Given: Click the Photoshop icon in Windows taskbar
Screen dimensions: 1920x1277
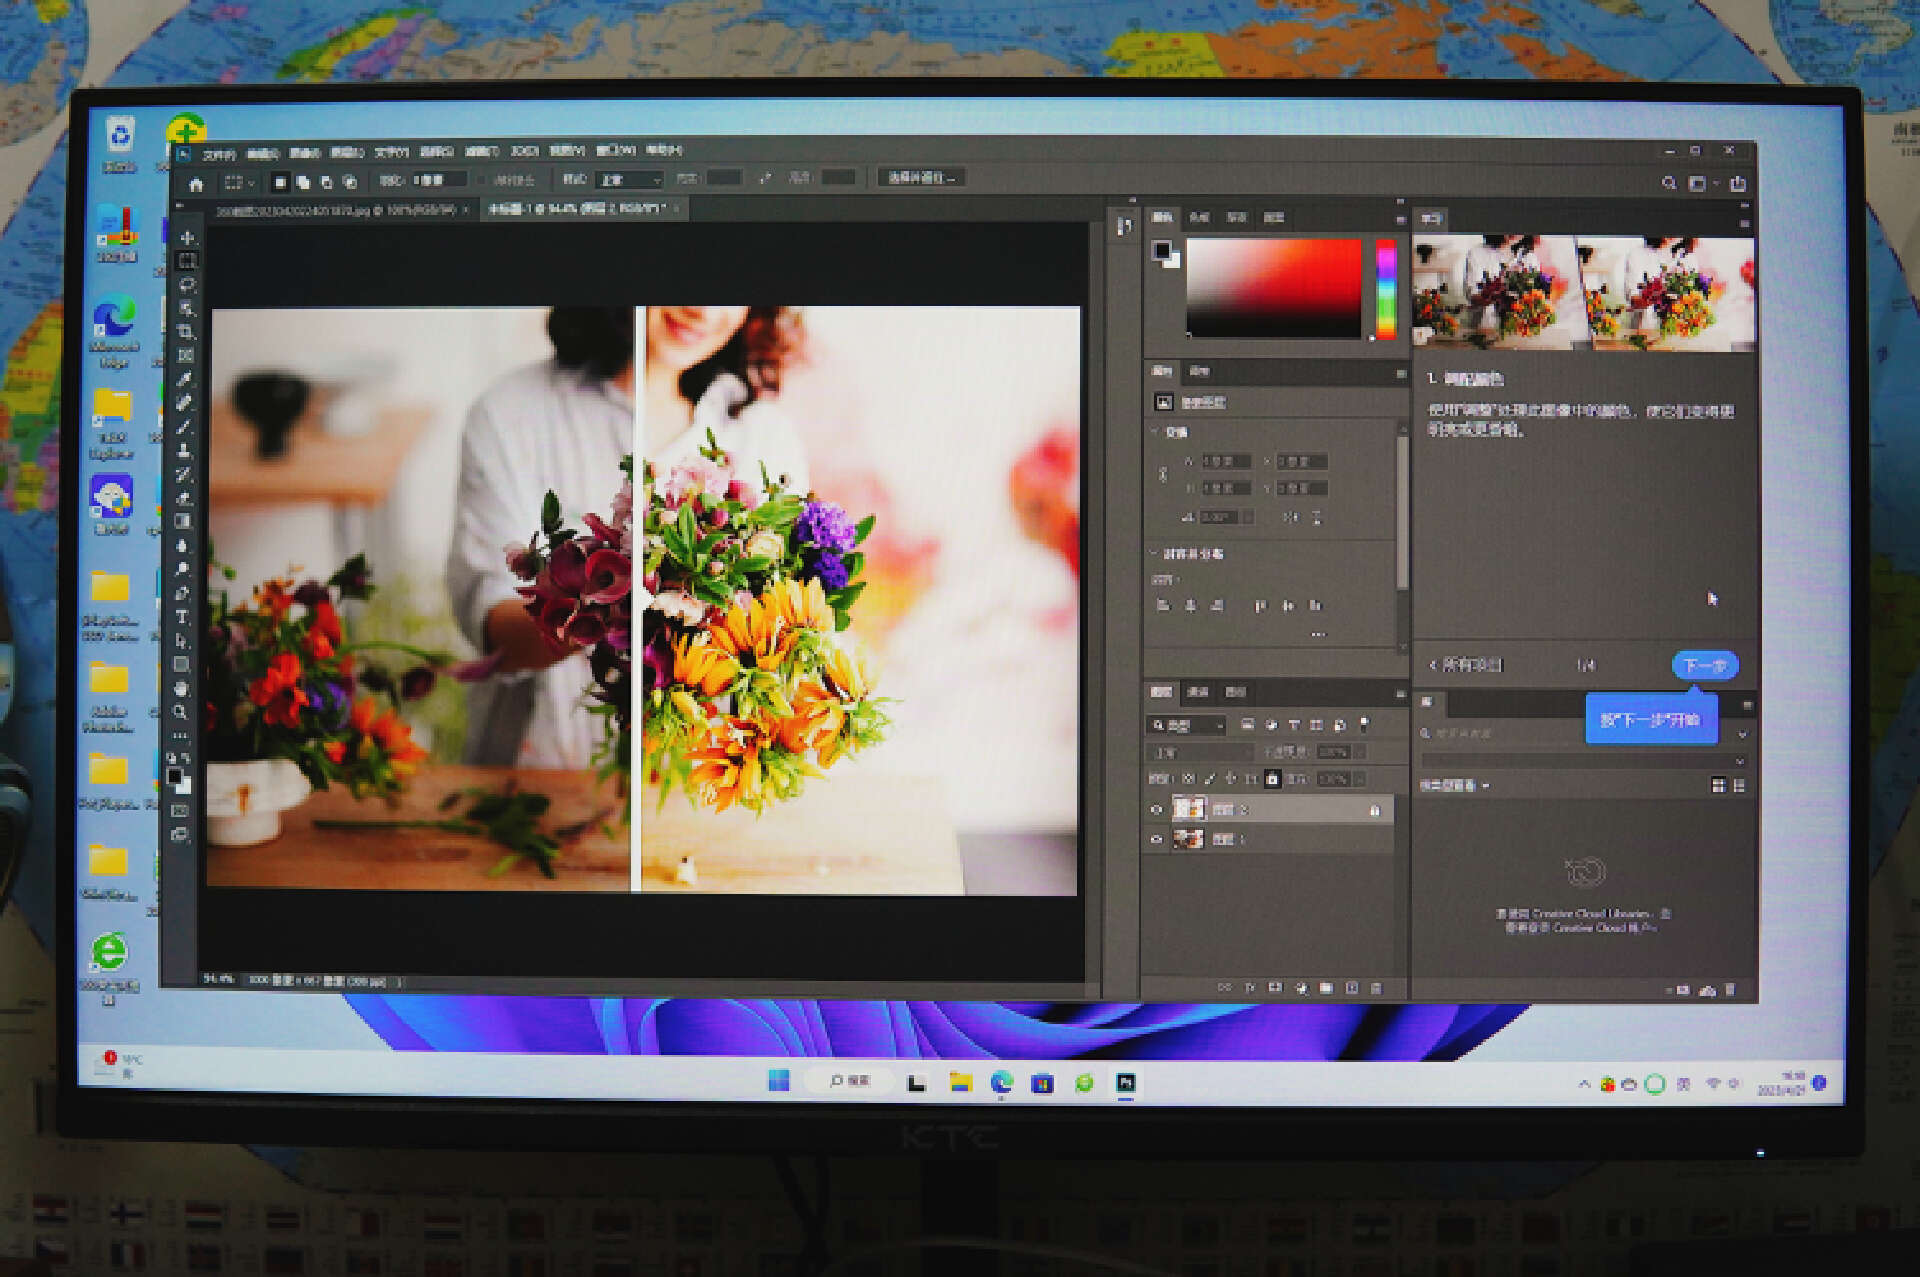Looking at the screenshot, I should pyautogui.click(x=1126, y=1083).
